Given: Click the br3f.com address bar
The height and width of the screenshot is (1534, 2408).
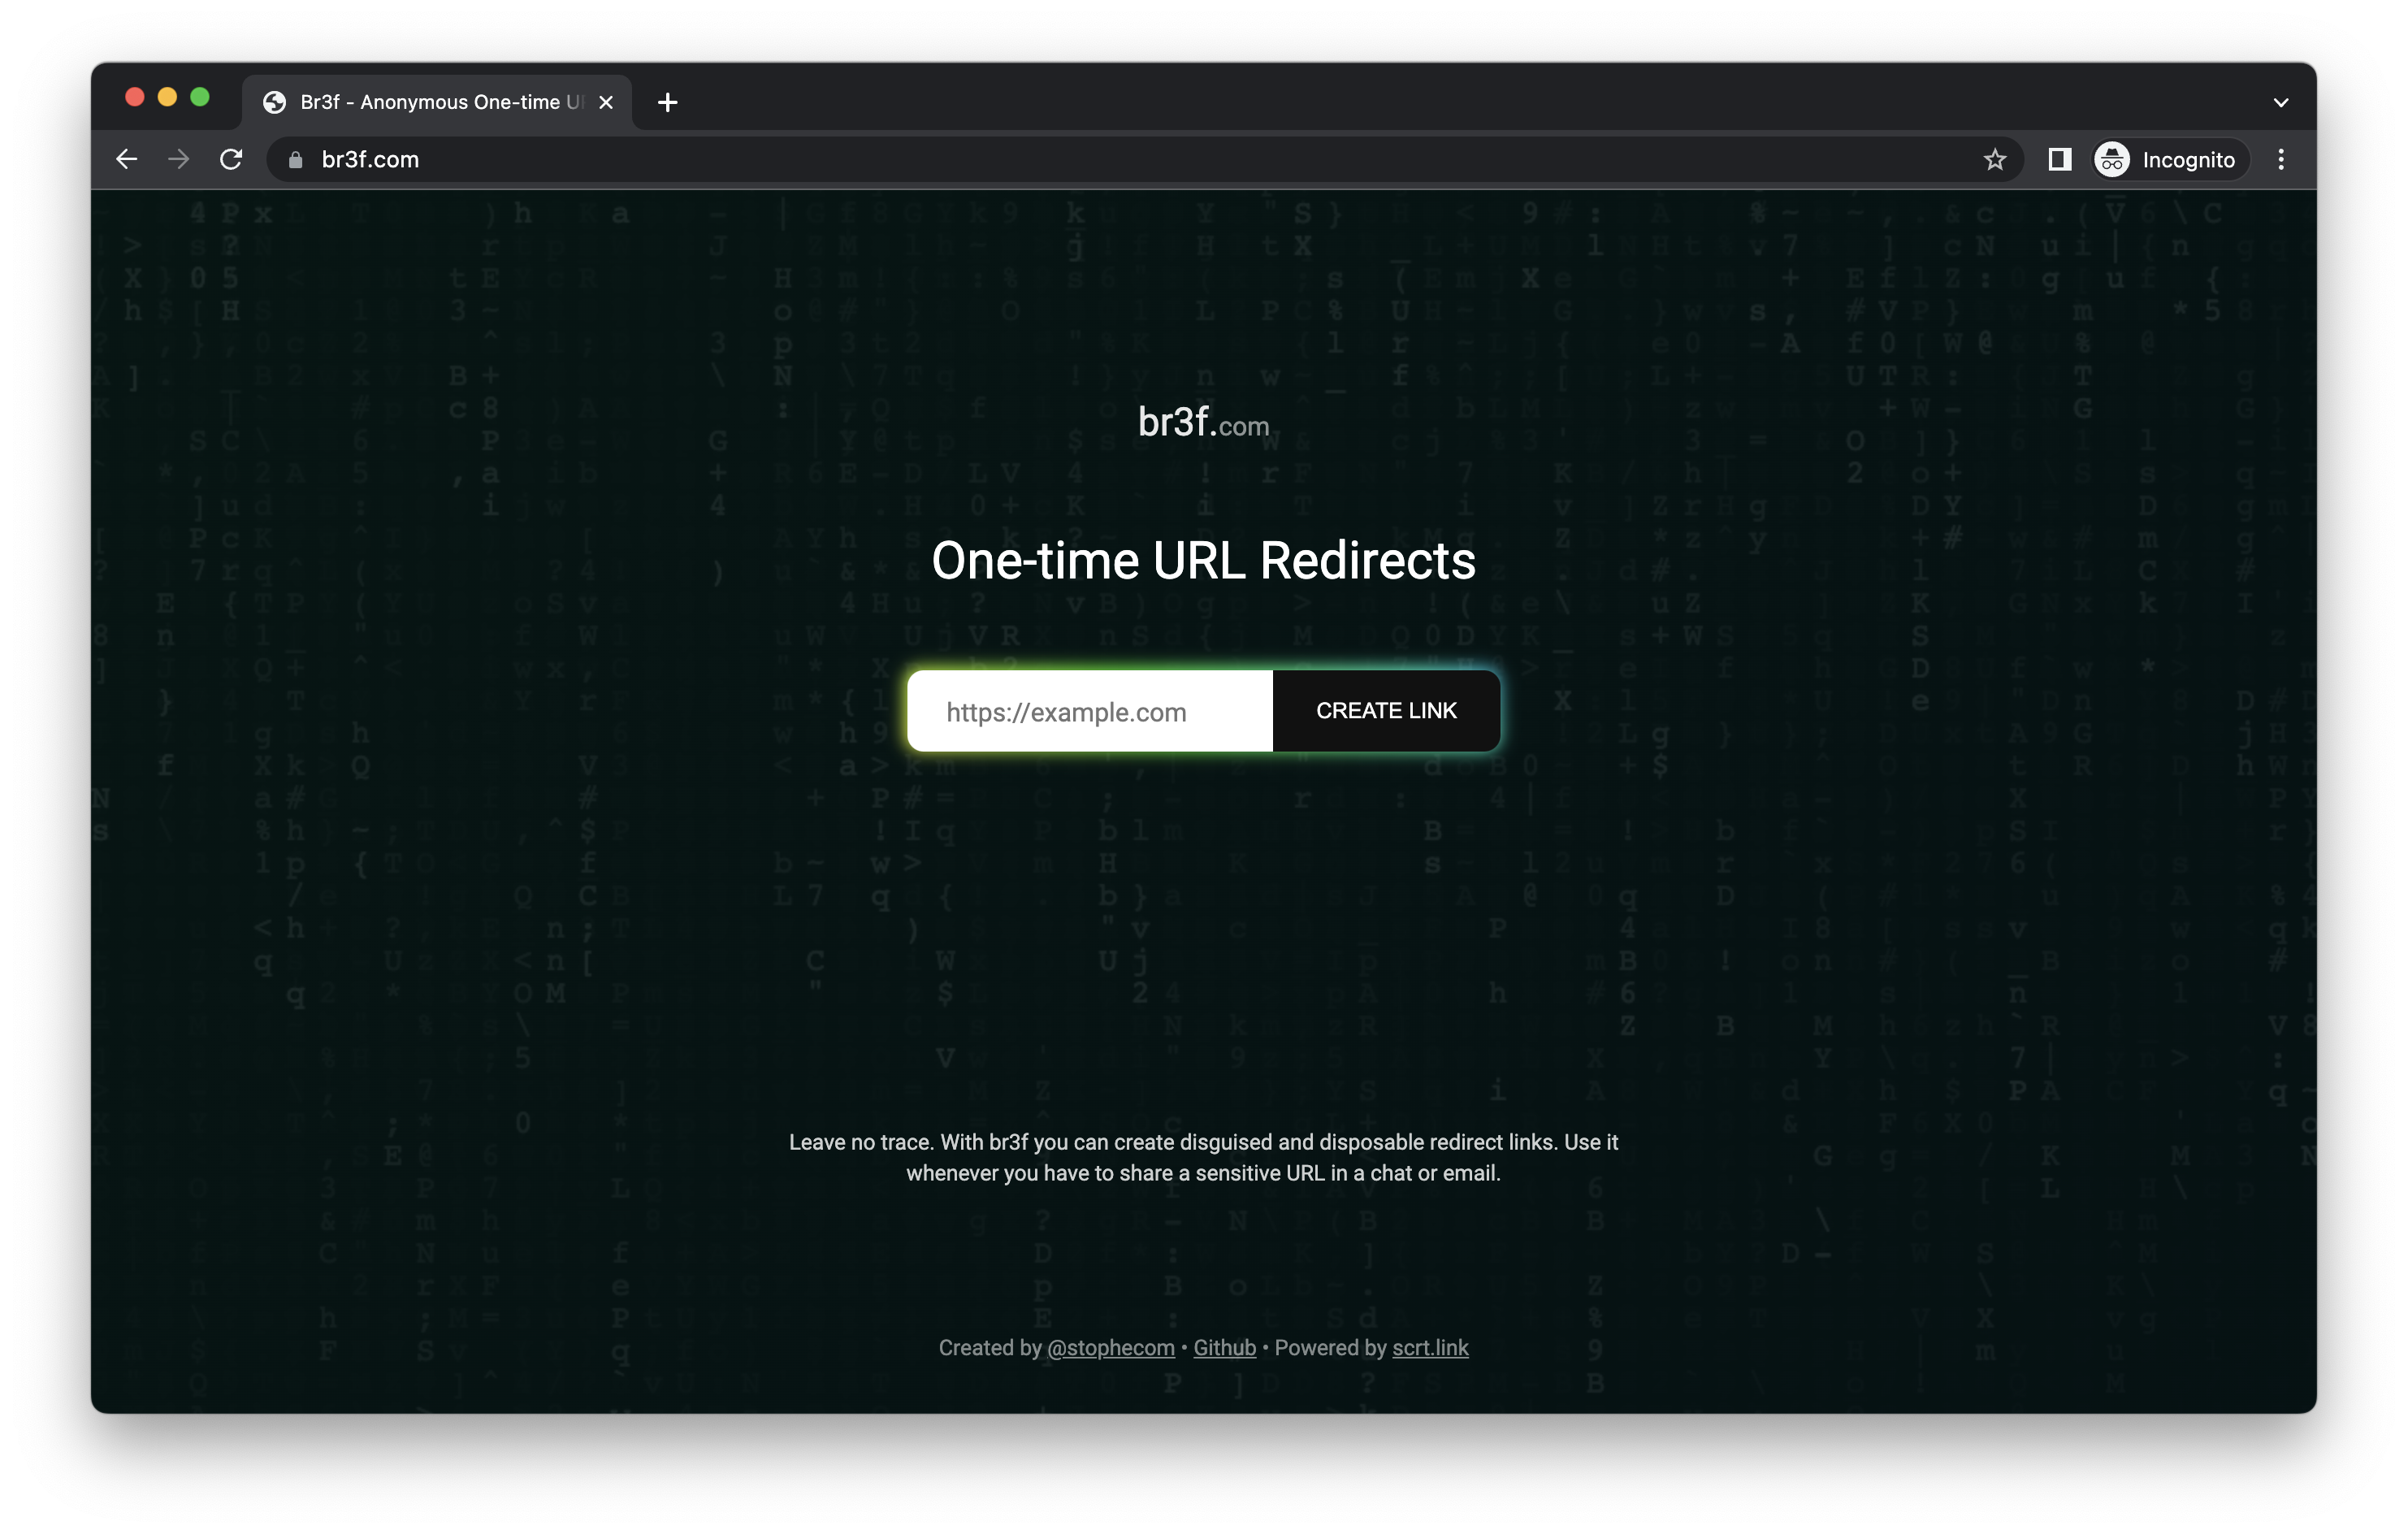Looking at the screenshot, I should click(x=1145, y=160).
